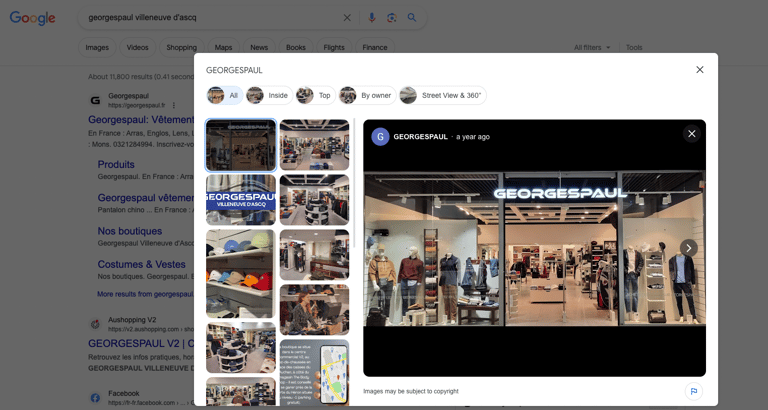Click inside the Google search field
The height and width of the screenshot is (410, 768).
pyautogui.click(x=213, y=18)
